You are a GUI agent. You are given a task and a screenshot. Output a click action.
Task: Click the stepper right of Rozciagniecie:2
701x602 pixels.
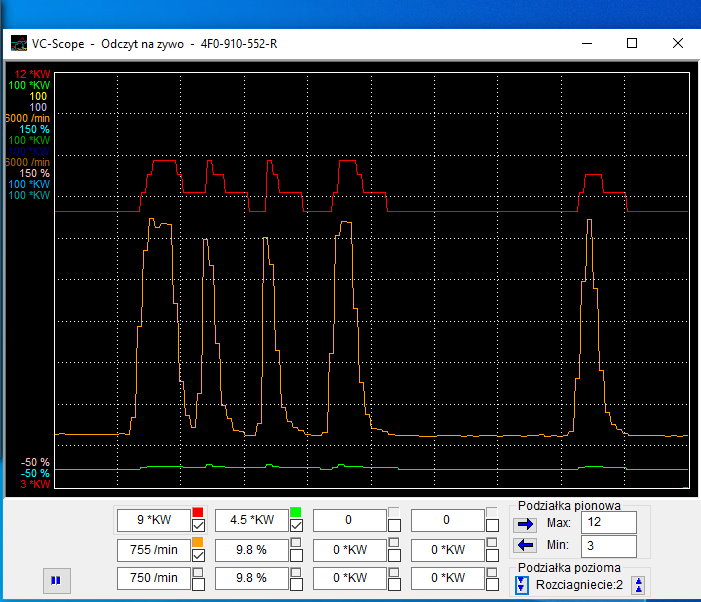pyautogui.click(x=639, y=585)
